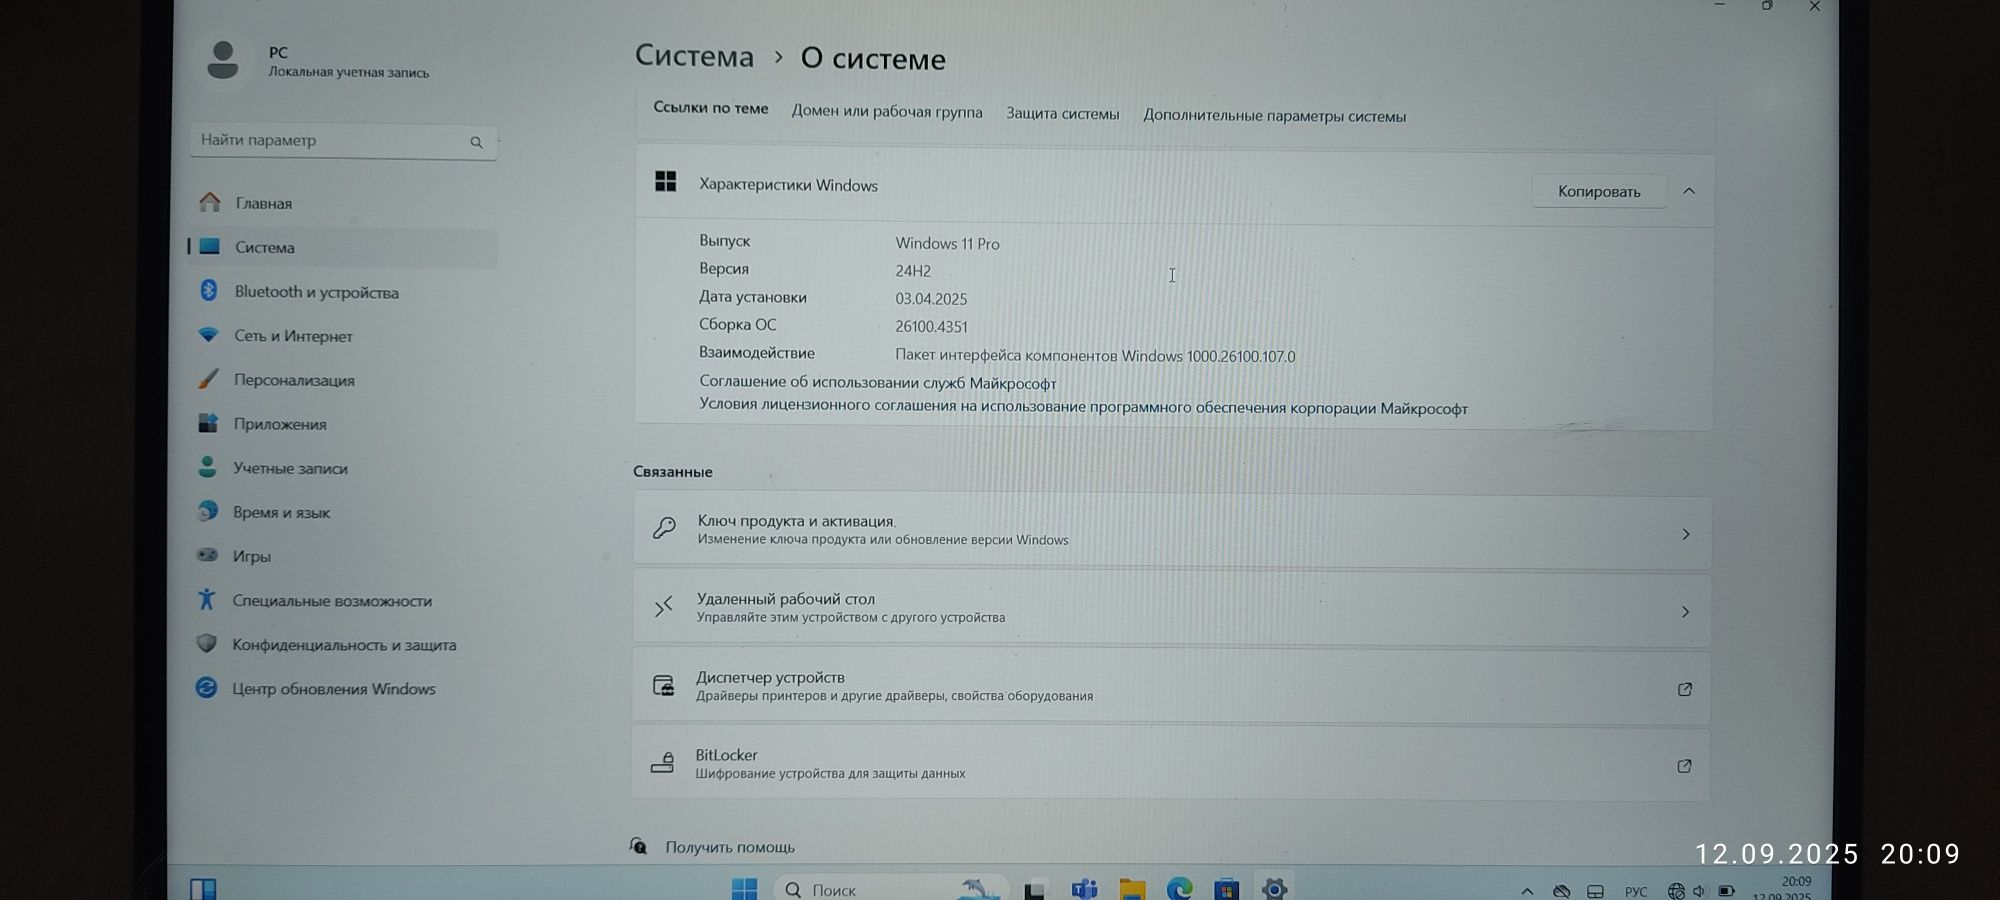
Task: Open the Главная settings page
Action: (342, 203)
